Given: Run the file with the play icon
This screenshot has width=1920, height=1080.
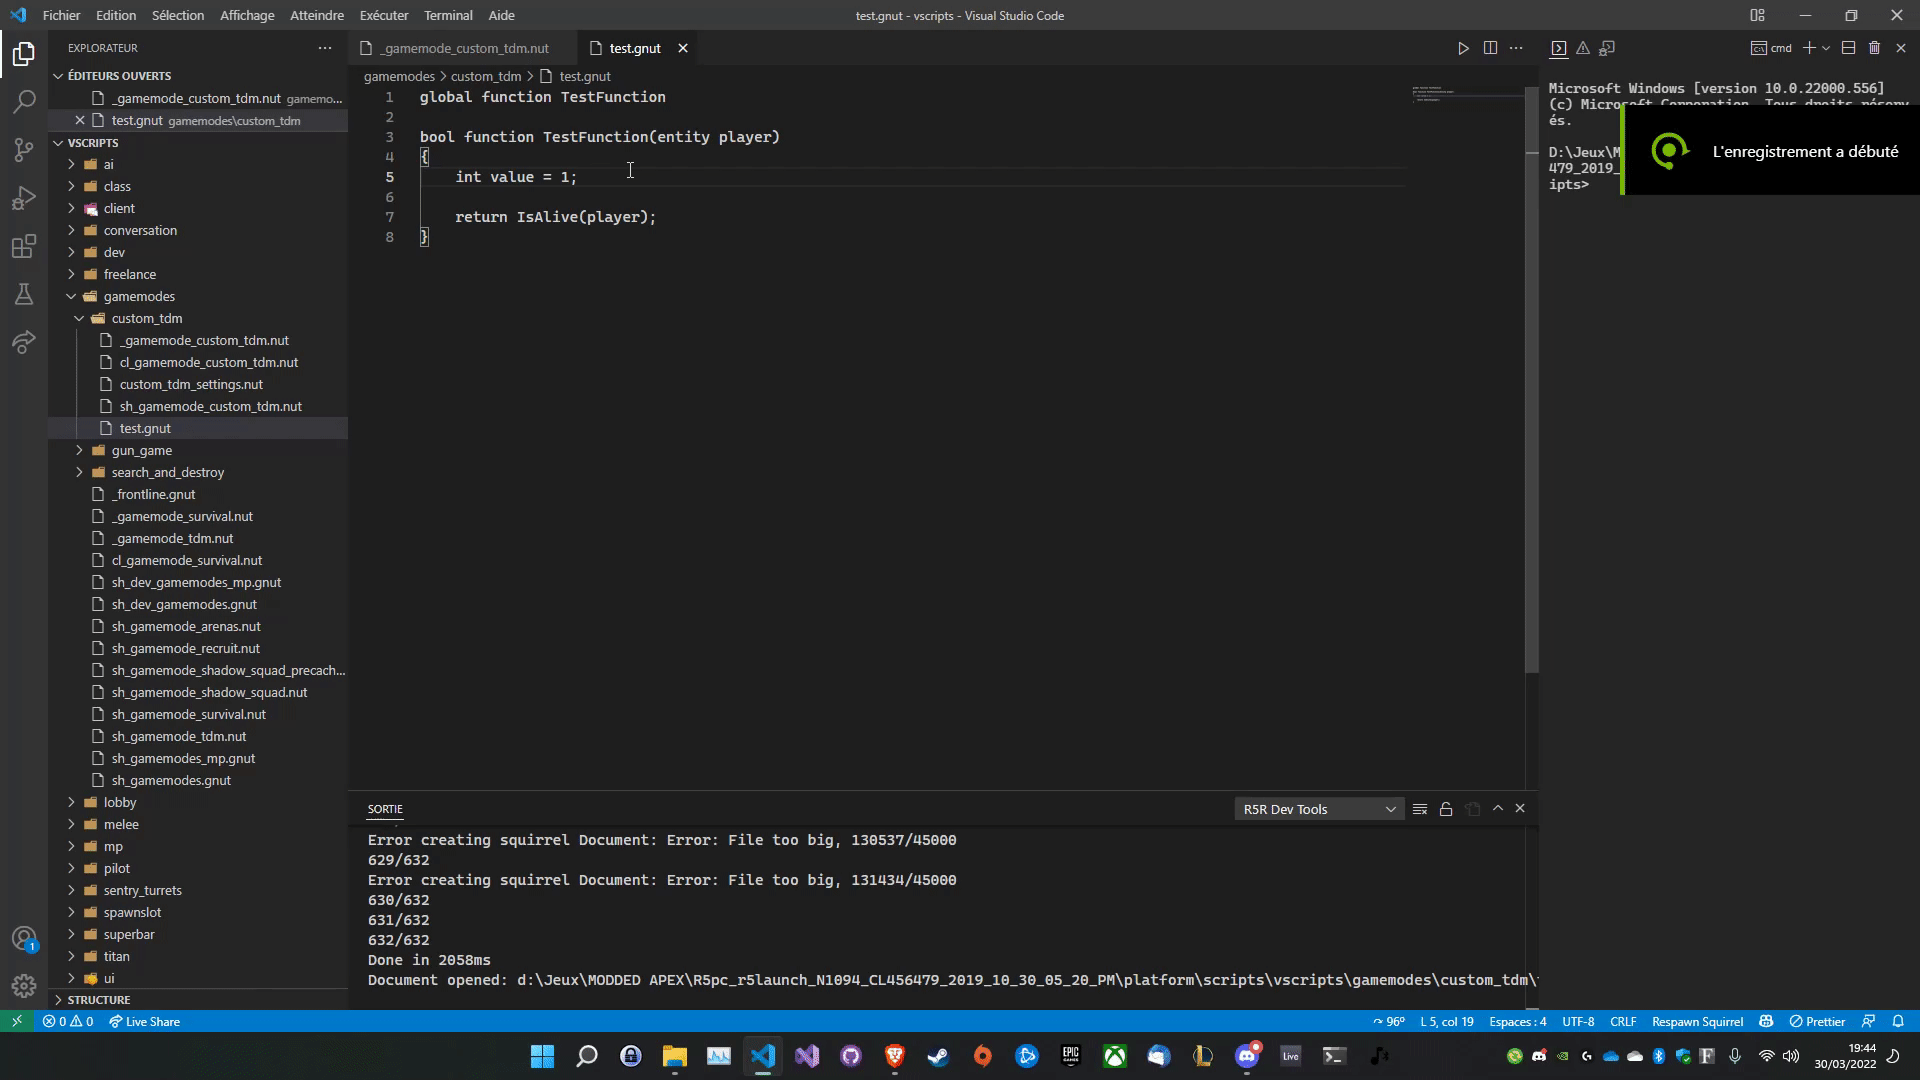Looking at the screenshot, I should tap(1463, 48).
